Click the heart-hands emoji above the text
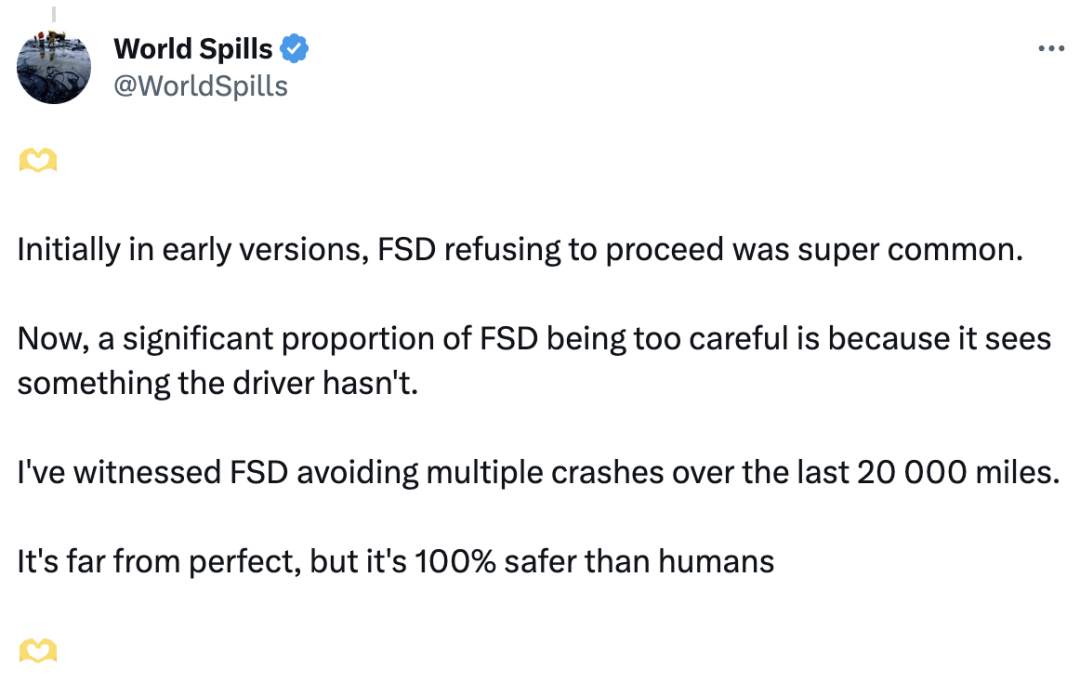The image size is (1080, 682). [38, 161]
